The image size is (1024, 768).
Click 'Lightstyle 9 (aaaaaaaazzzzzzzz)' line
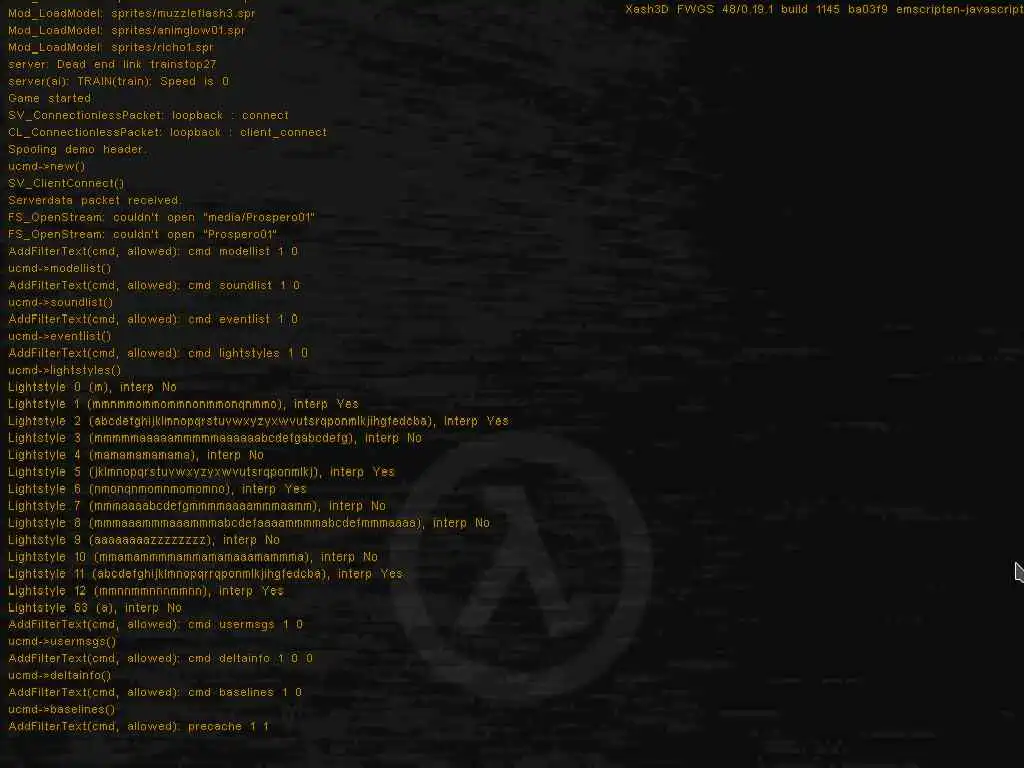tap(144, 539)
